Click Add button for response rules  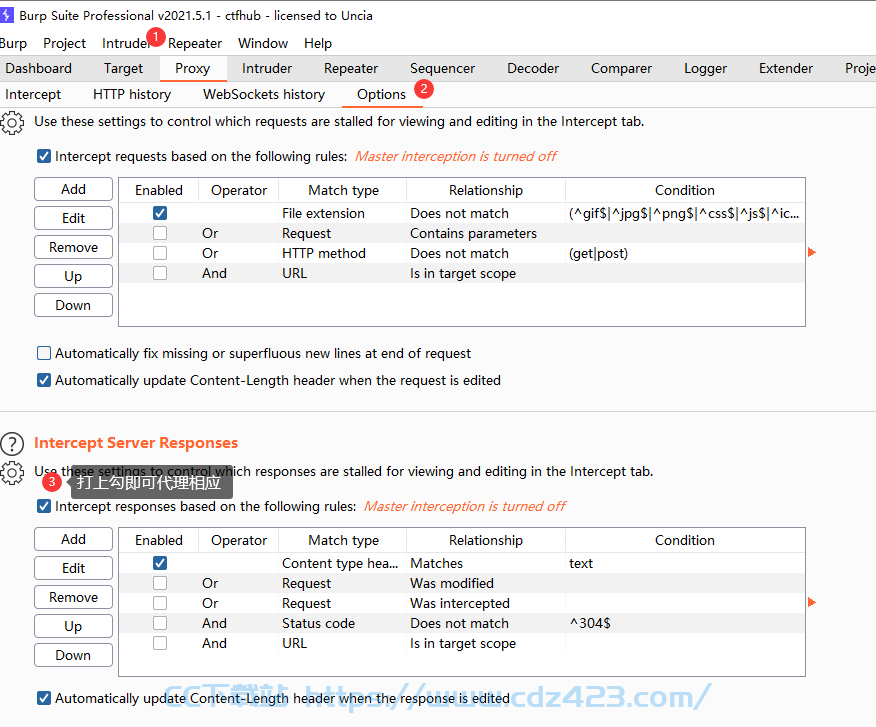pyautogui.click(x=73, y=539)
